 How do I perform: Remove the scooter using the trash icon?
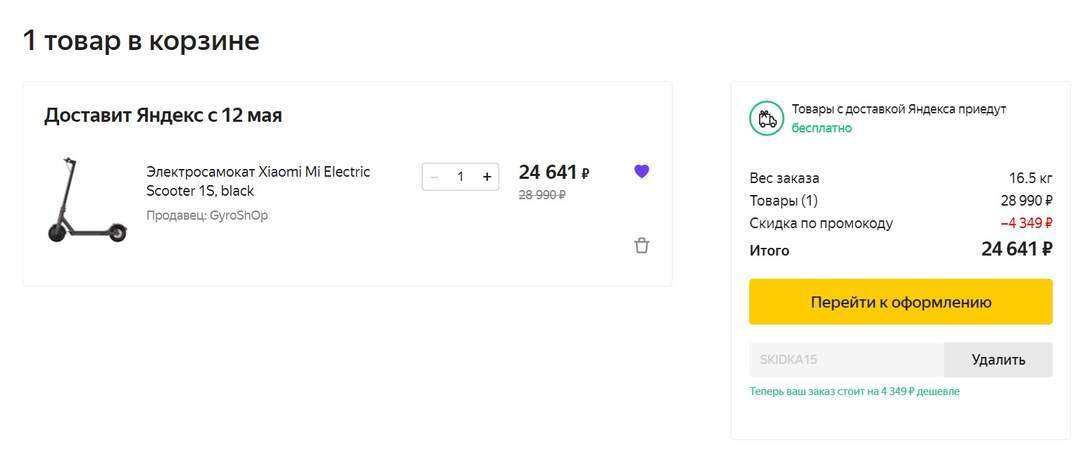642,245
